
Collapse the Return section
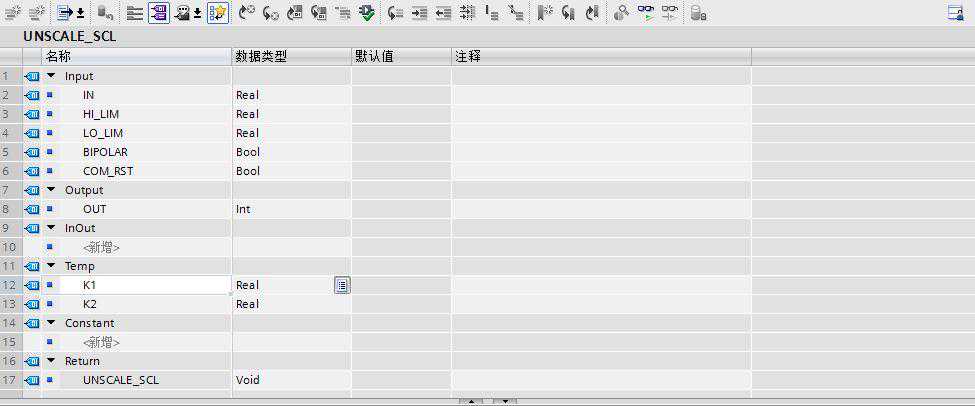coord(51,361)
